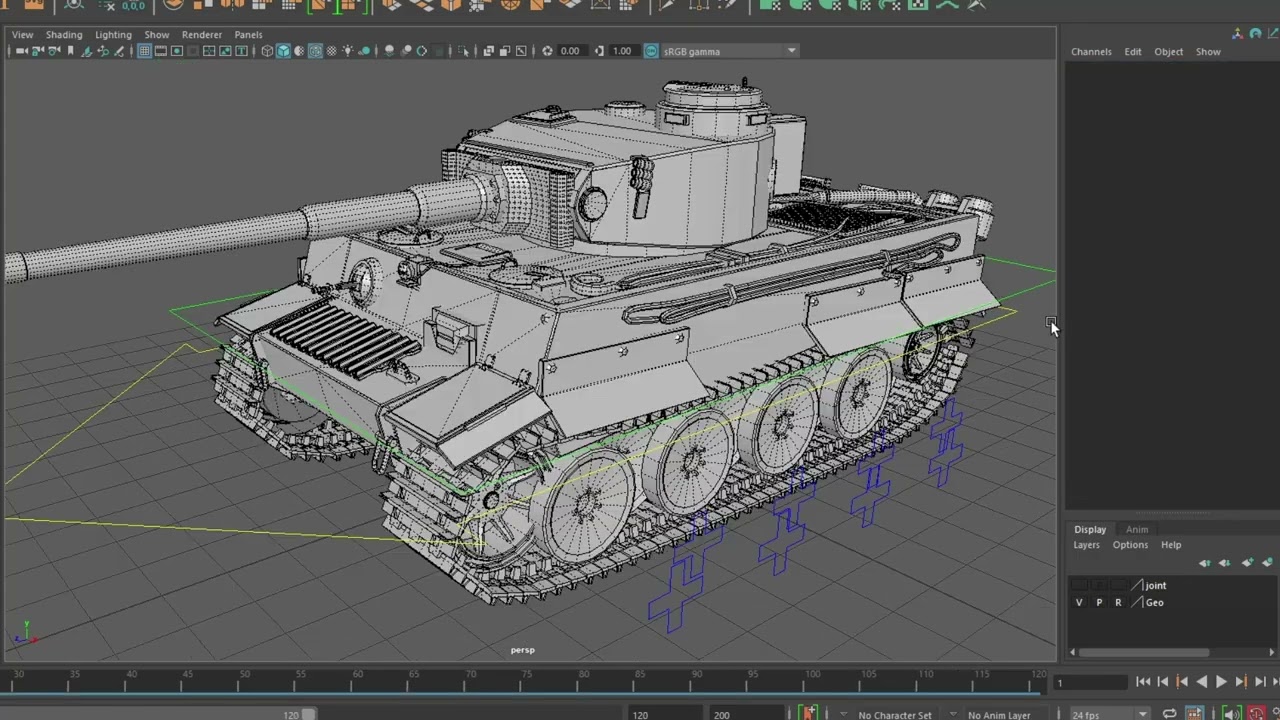Click the Safe Action icon
This screenshot has height=720, width=1280.
(225, 51)
